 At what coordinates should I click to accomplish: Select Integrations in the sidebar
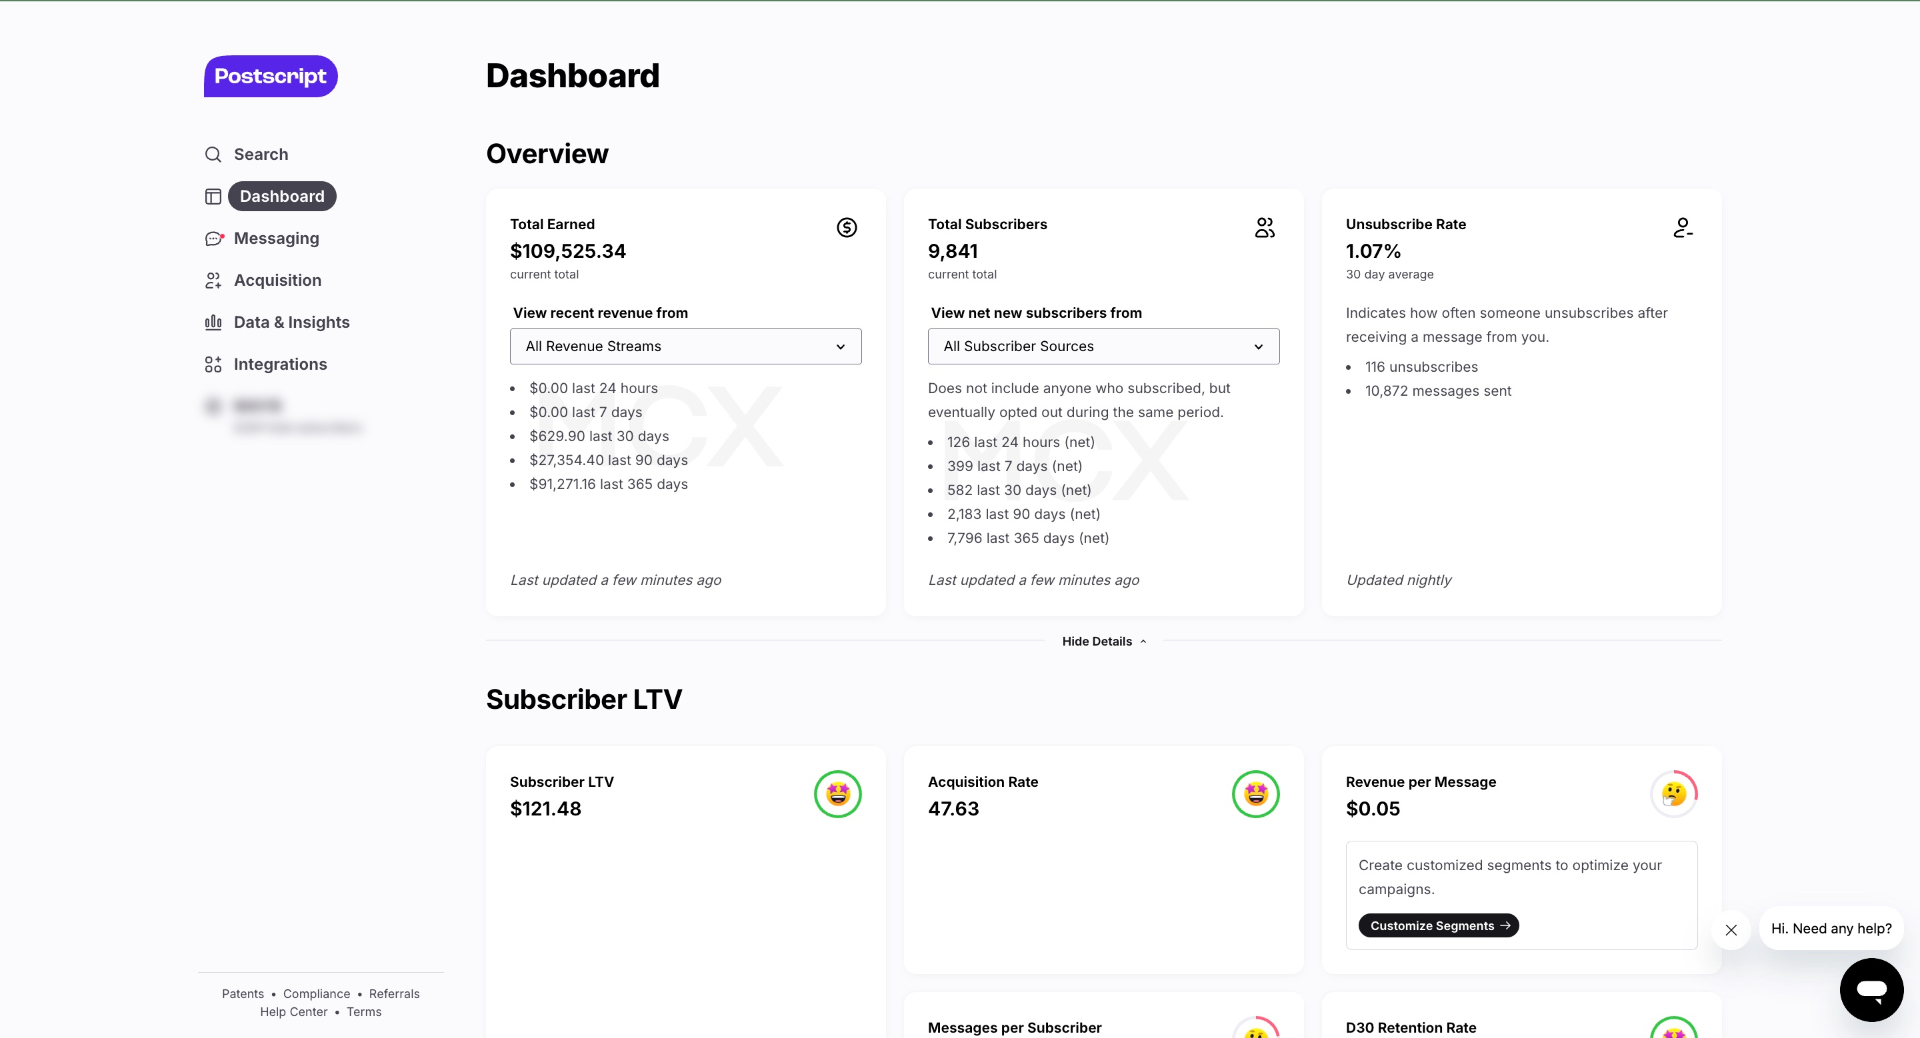coord(280,364)
